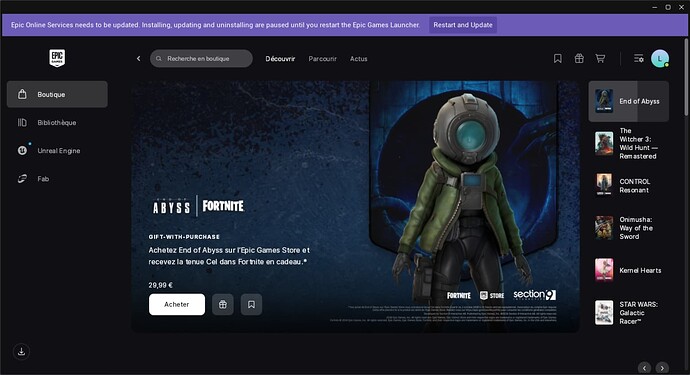Select End of Abyss in carousel list
The height and width of the screenshot is (375, 690).
[628, 101]
